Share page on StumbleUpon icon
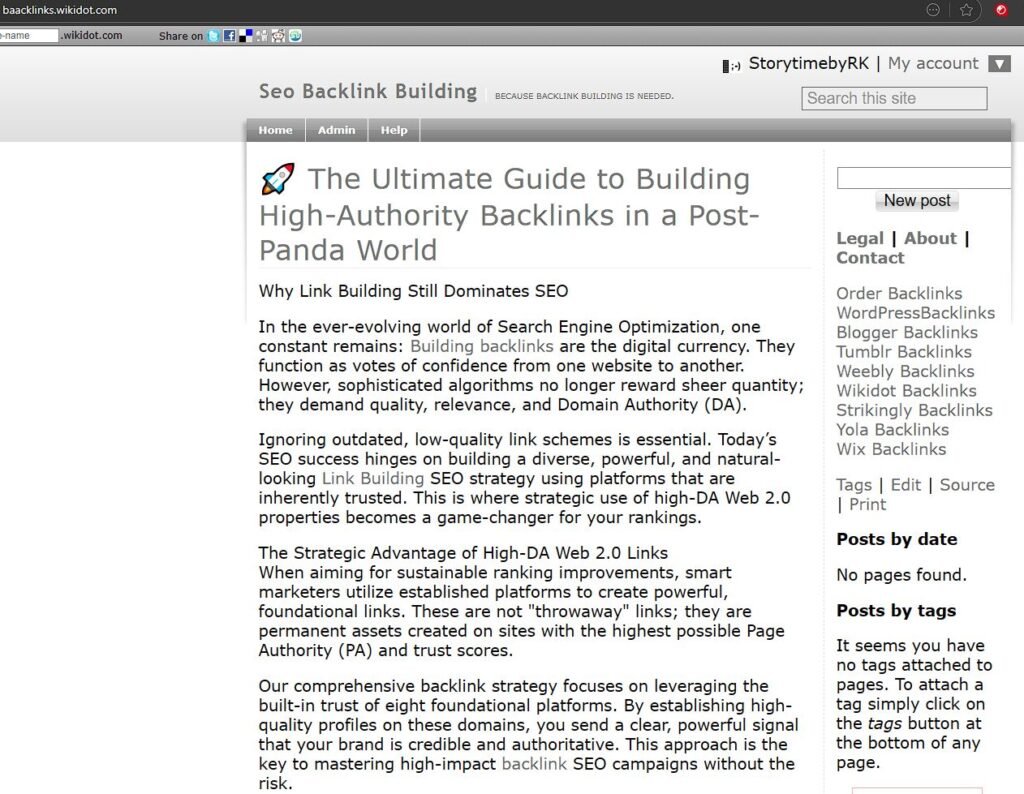 click(x=295, y=36)
